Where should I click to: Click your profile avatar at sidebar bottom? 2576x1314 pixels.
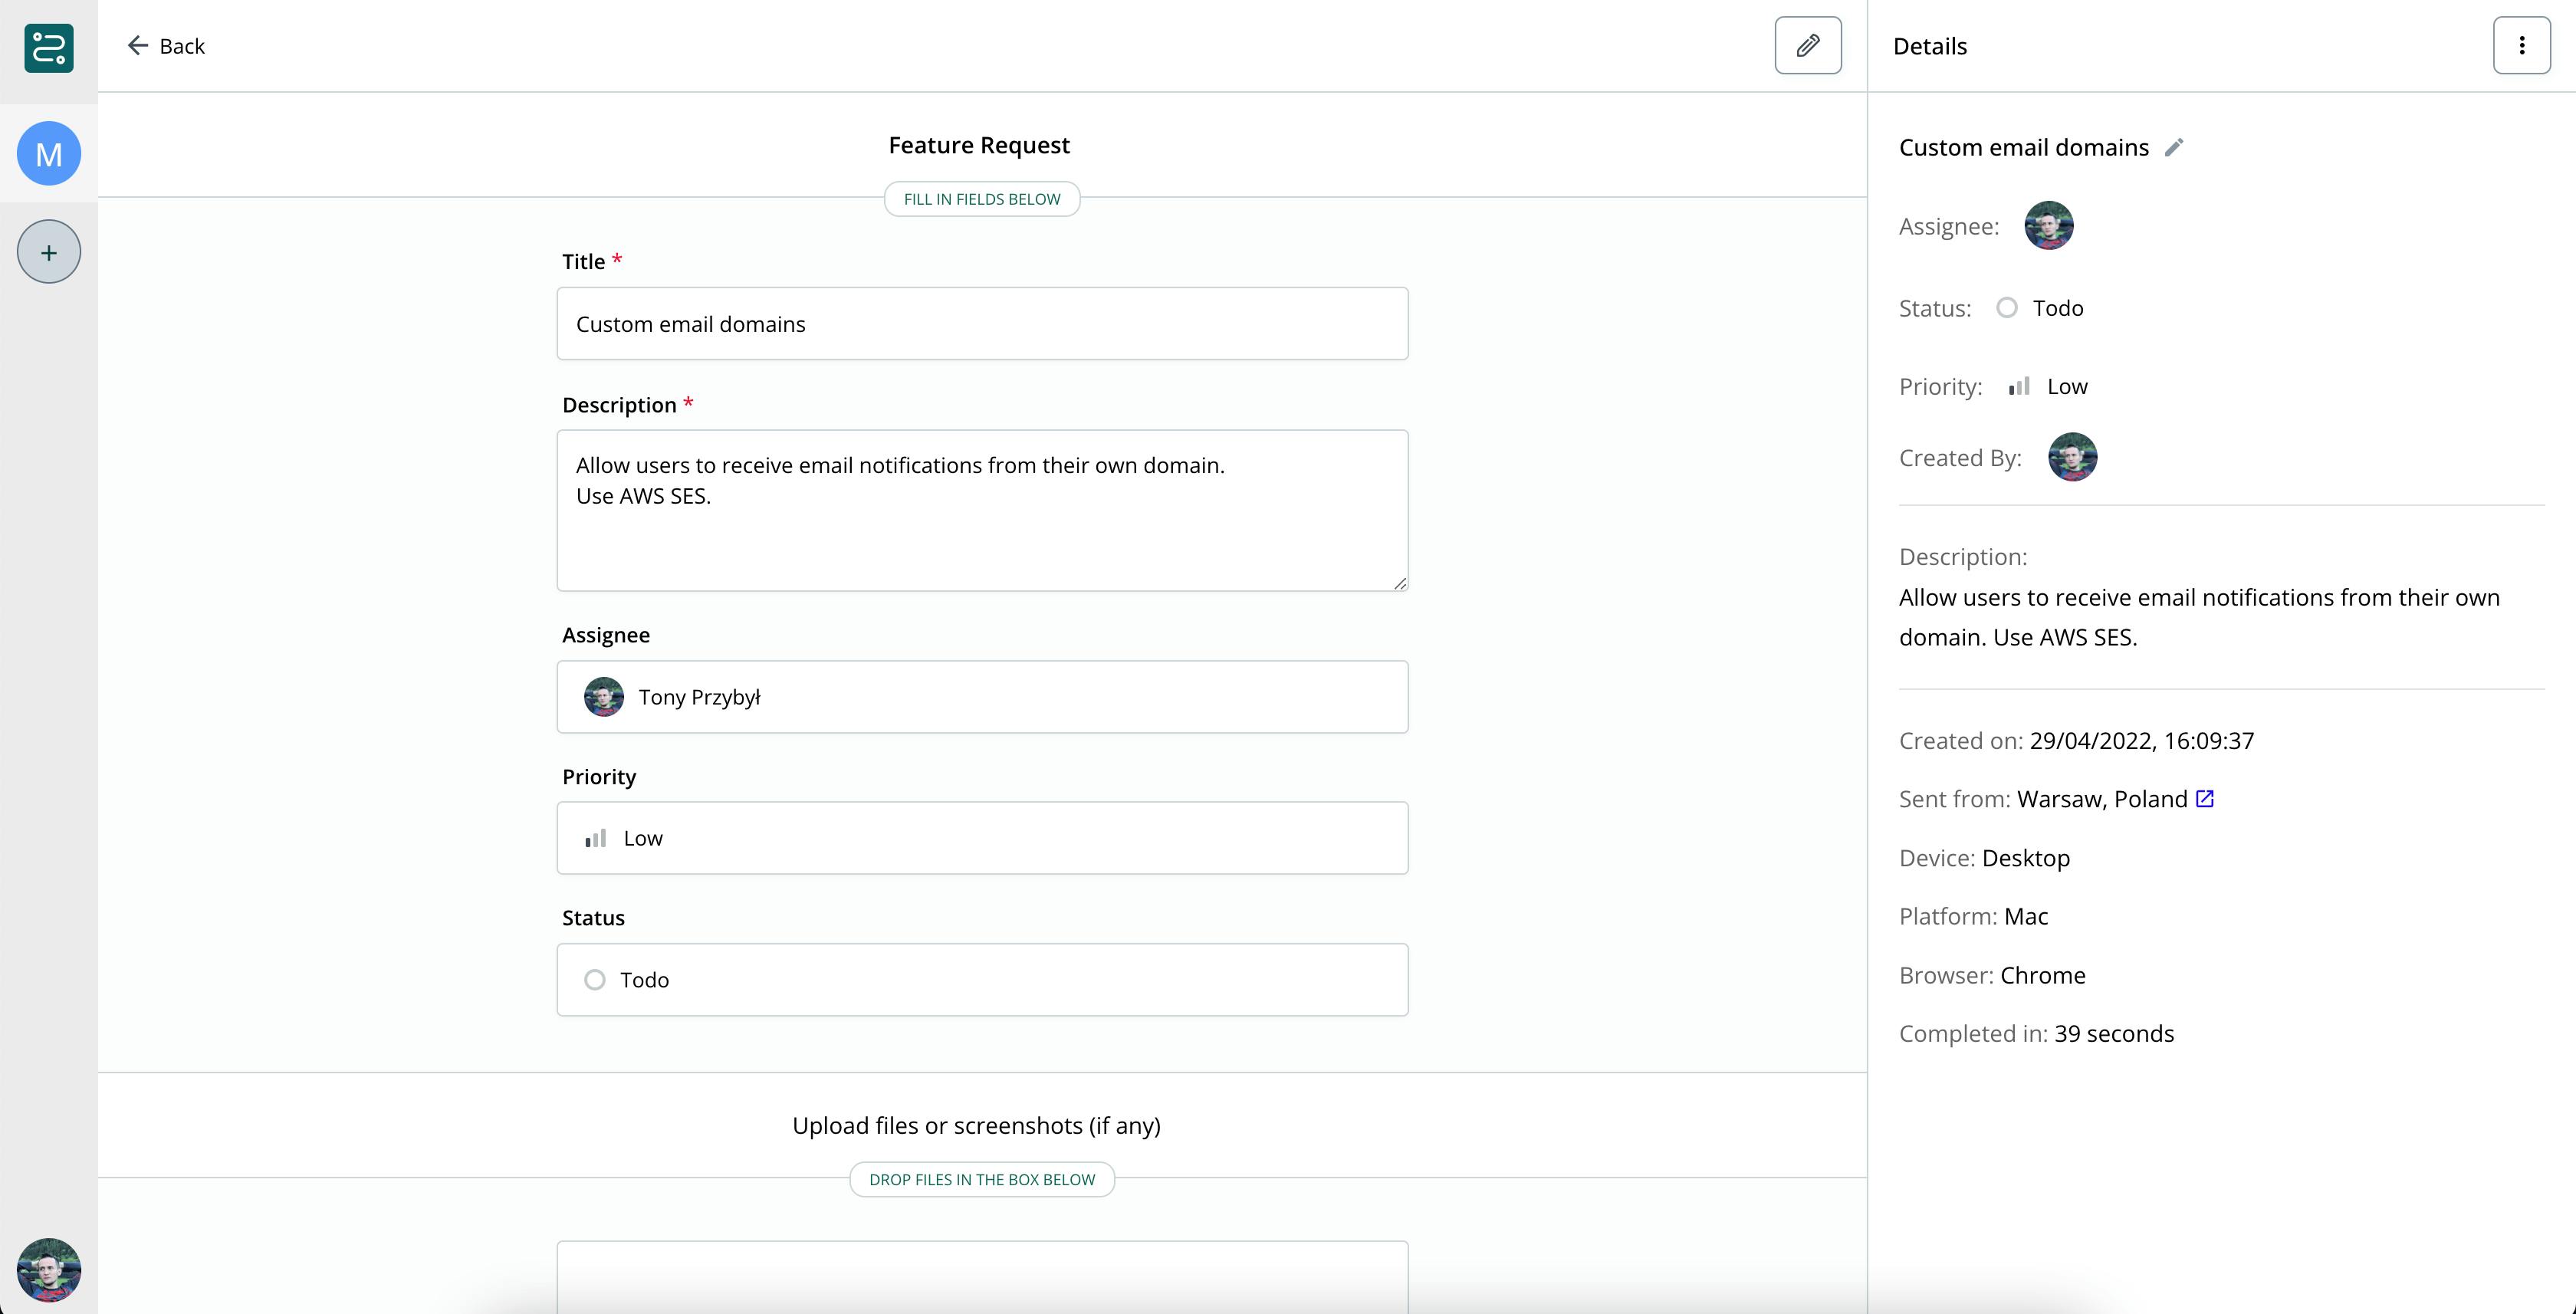pyautogui.click(x=48, y=1271)
